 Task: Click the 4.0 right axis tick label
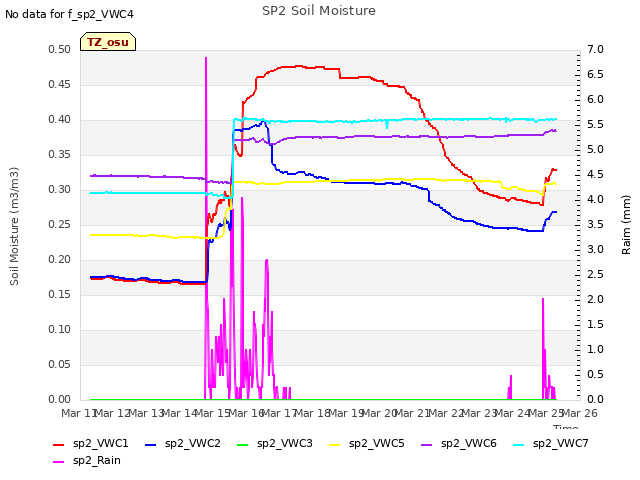[595, 200]
